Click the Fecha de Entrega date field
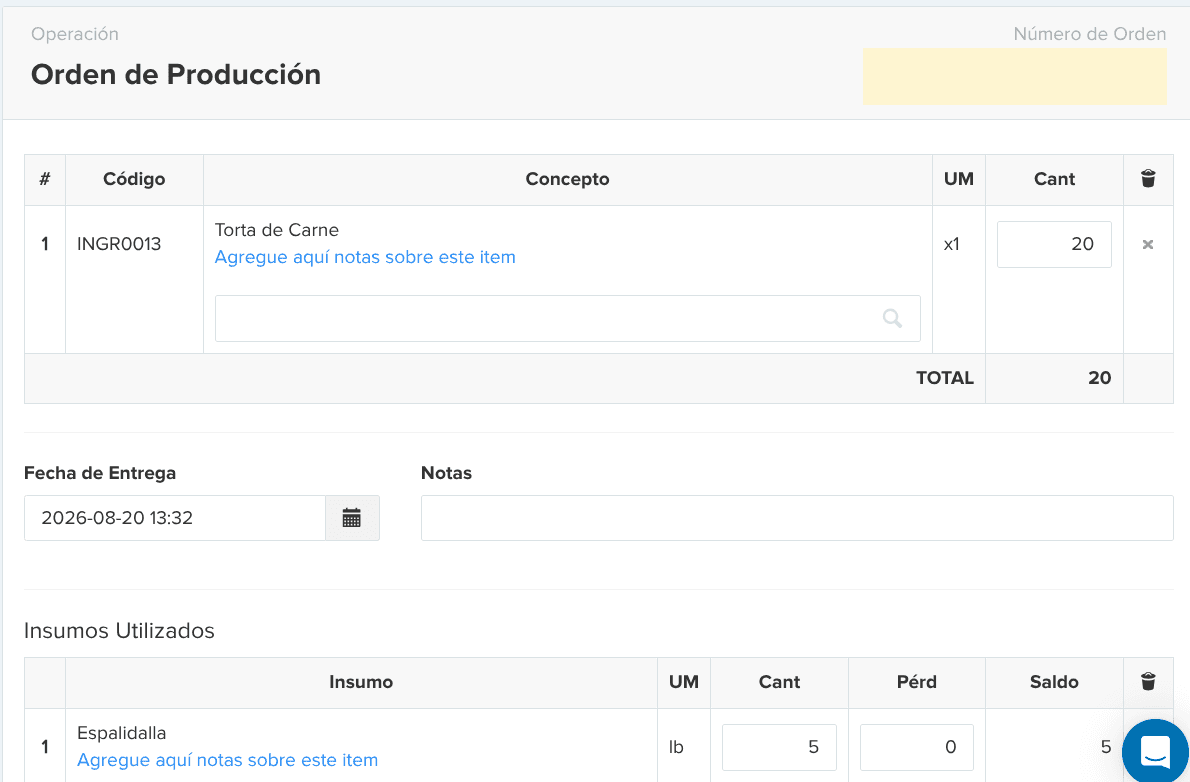Viewport: 1190px width, 782px height. tap(175, 518)
